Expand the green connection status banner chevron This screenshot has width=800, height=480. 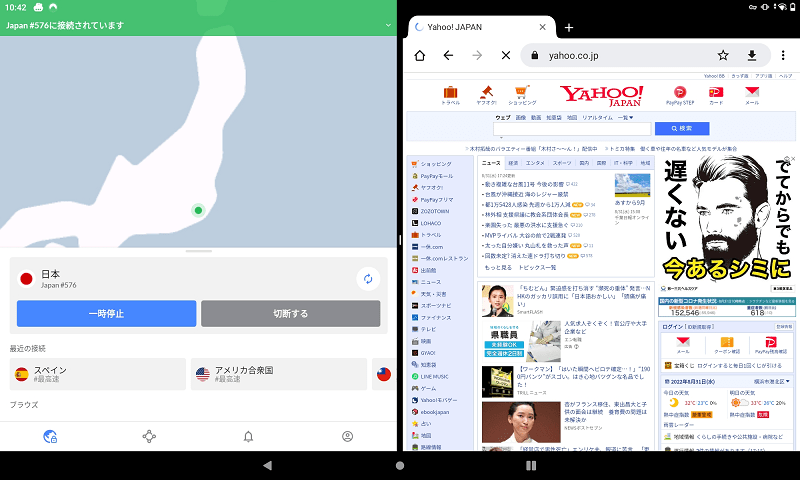click(388, 25)
